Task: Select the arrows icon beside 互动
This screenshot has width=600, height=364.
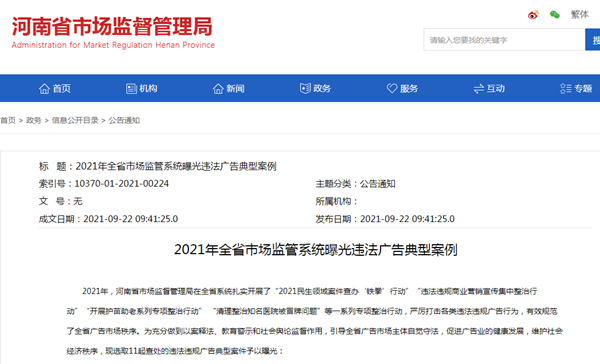Action: pyautogui.click(x=479, y=89)
